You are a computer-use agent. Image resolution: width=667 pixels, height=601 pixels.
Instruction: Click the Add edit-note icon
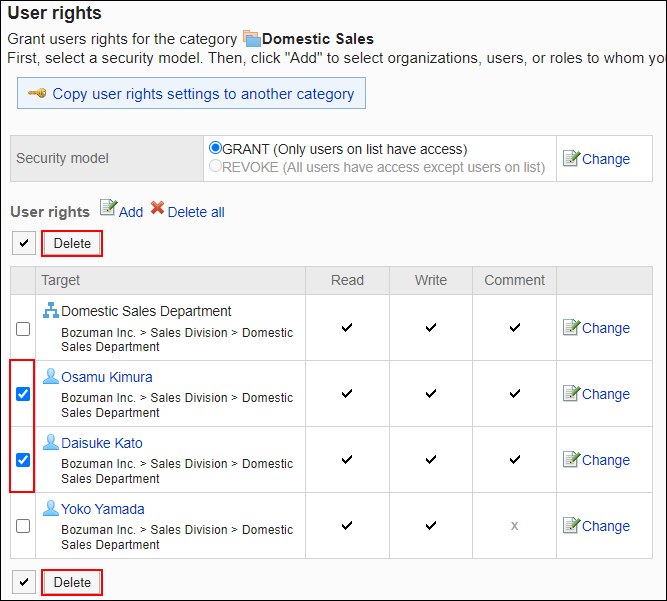(108, 208)
